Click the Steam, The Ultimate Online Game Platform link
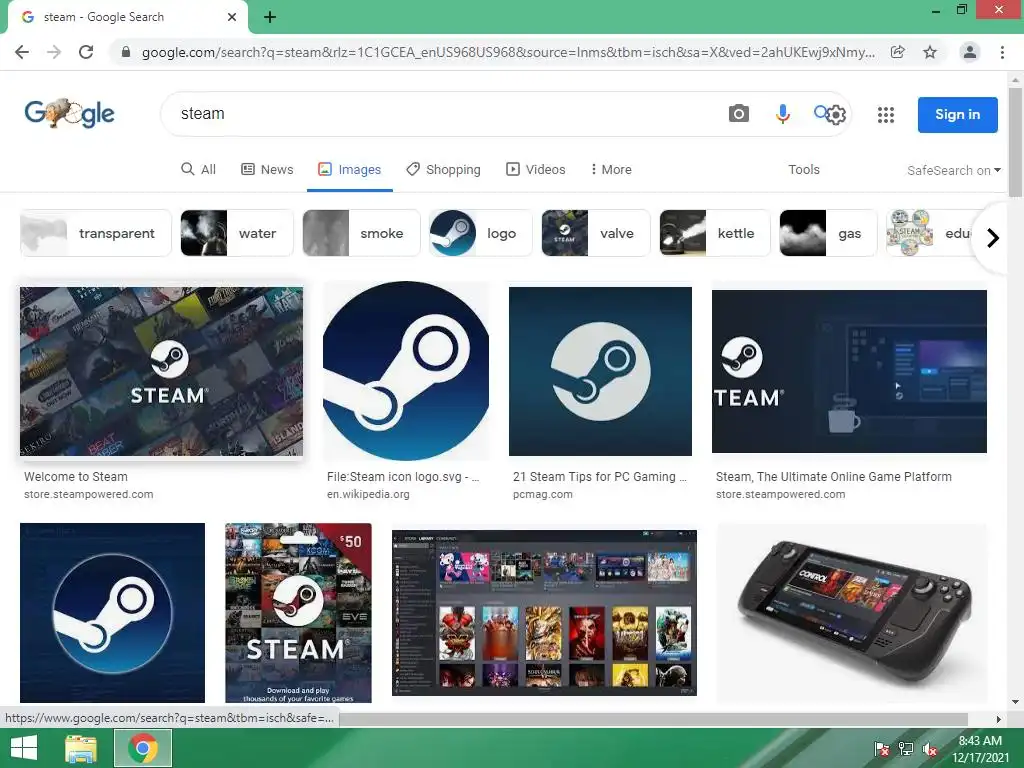 (833, 477)
